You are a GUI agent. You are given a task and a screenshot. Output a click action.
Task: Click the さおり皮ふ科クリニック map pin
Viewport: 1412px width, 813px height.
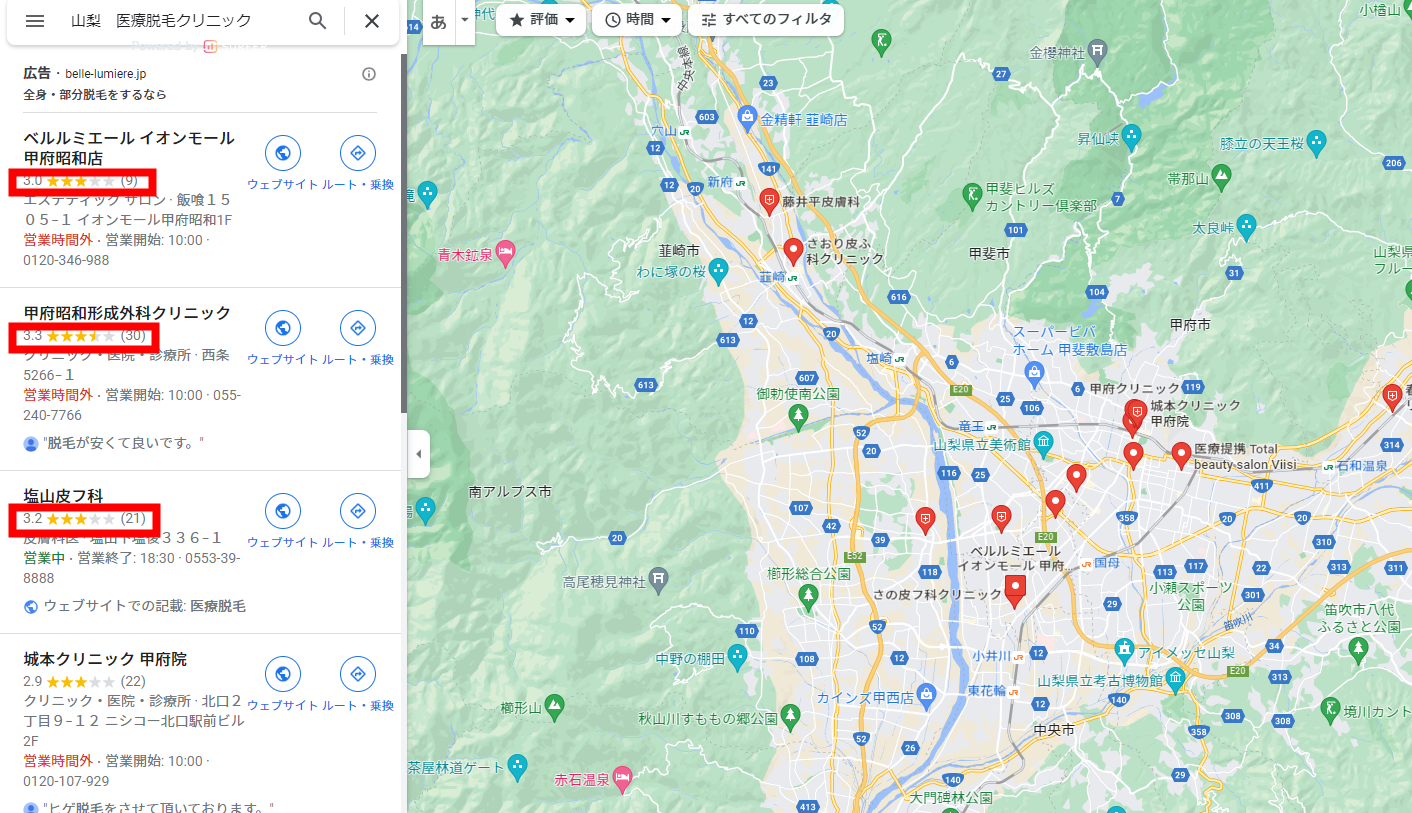click(x=794, y=251)
